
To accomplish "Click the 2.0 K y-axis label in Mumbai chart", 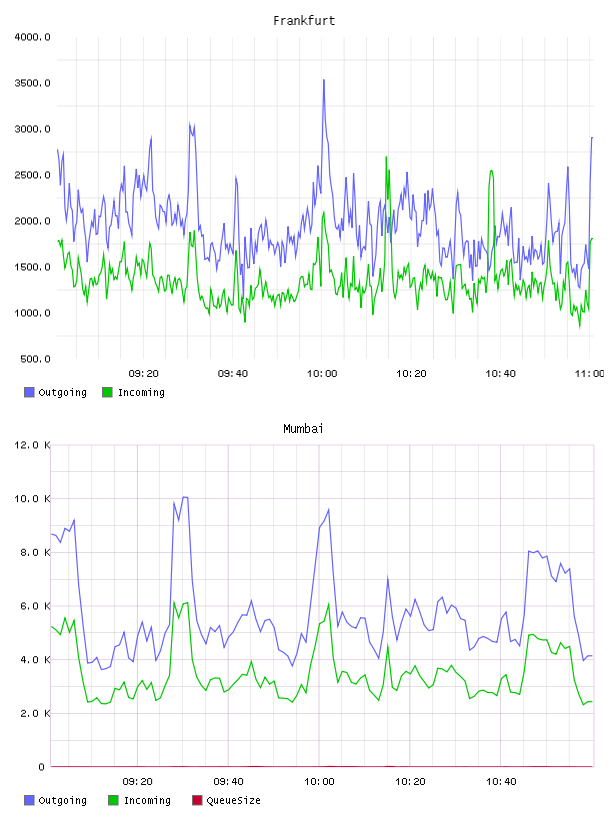I will (x=35, y=713).
